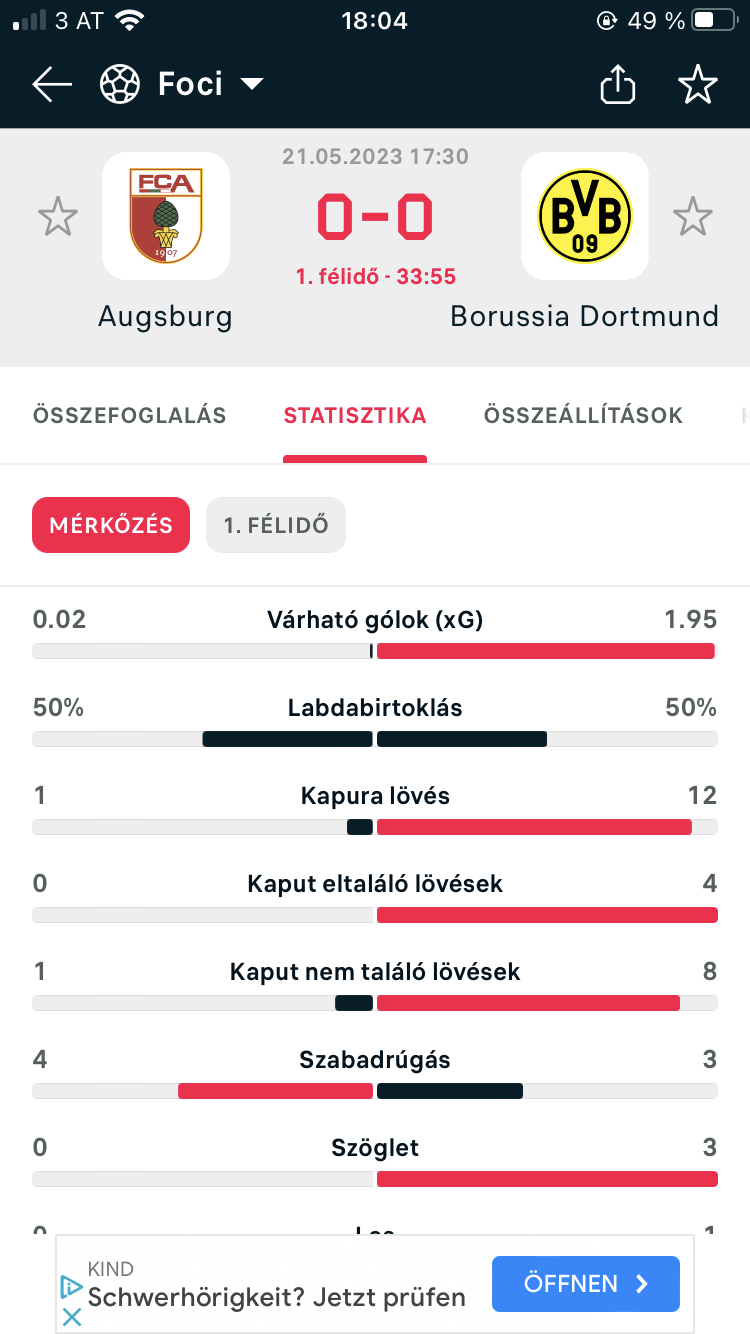Tap the football sport icon
Image resolution: width=750 pixels, height=1334 pixels.
point(120,85)
